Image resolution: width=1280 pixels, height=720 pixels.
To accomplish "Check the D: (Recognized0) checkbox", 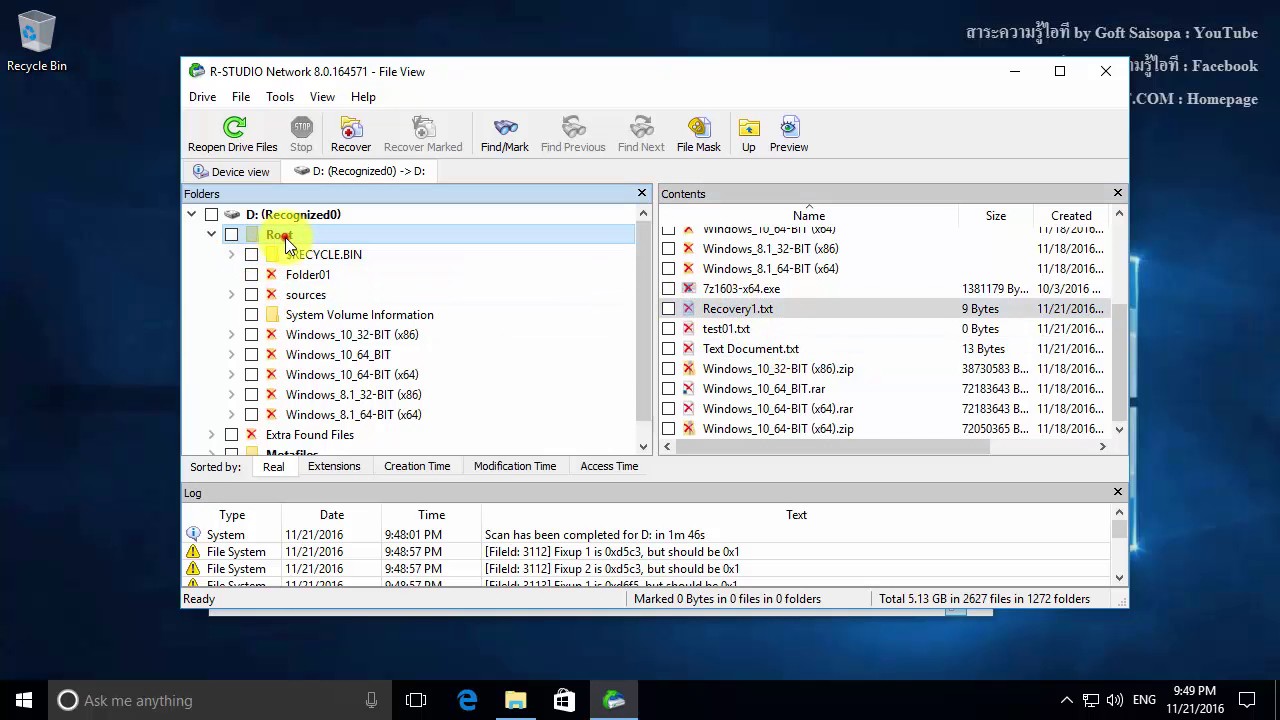I will (211, 214).
